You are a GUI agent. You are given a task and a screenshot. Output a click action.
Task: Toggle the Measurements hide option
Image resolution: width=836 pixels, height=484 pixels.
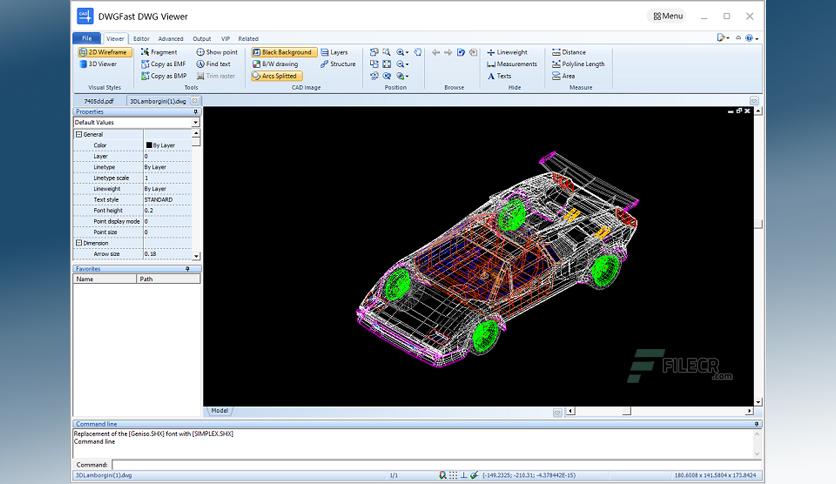tap(512, 64)
